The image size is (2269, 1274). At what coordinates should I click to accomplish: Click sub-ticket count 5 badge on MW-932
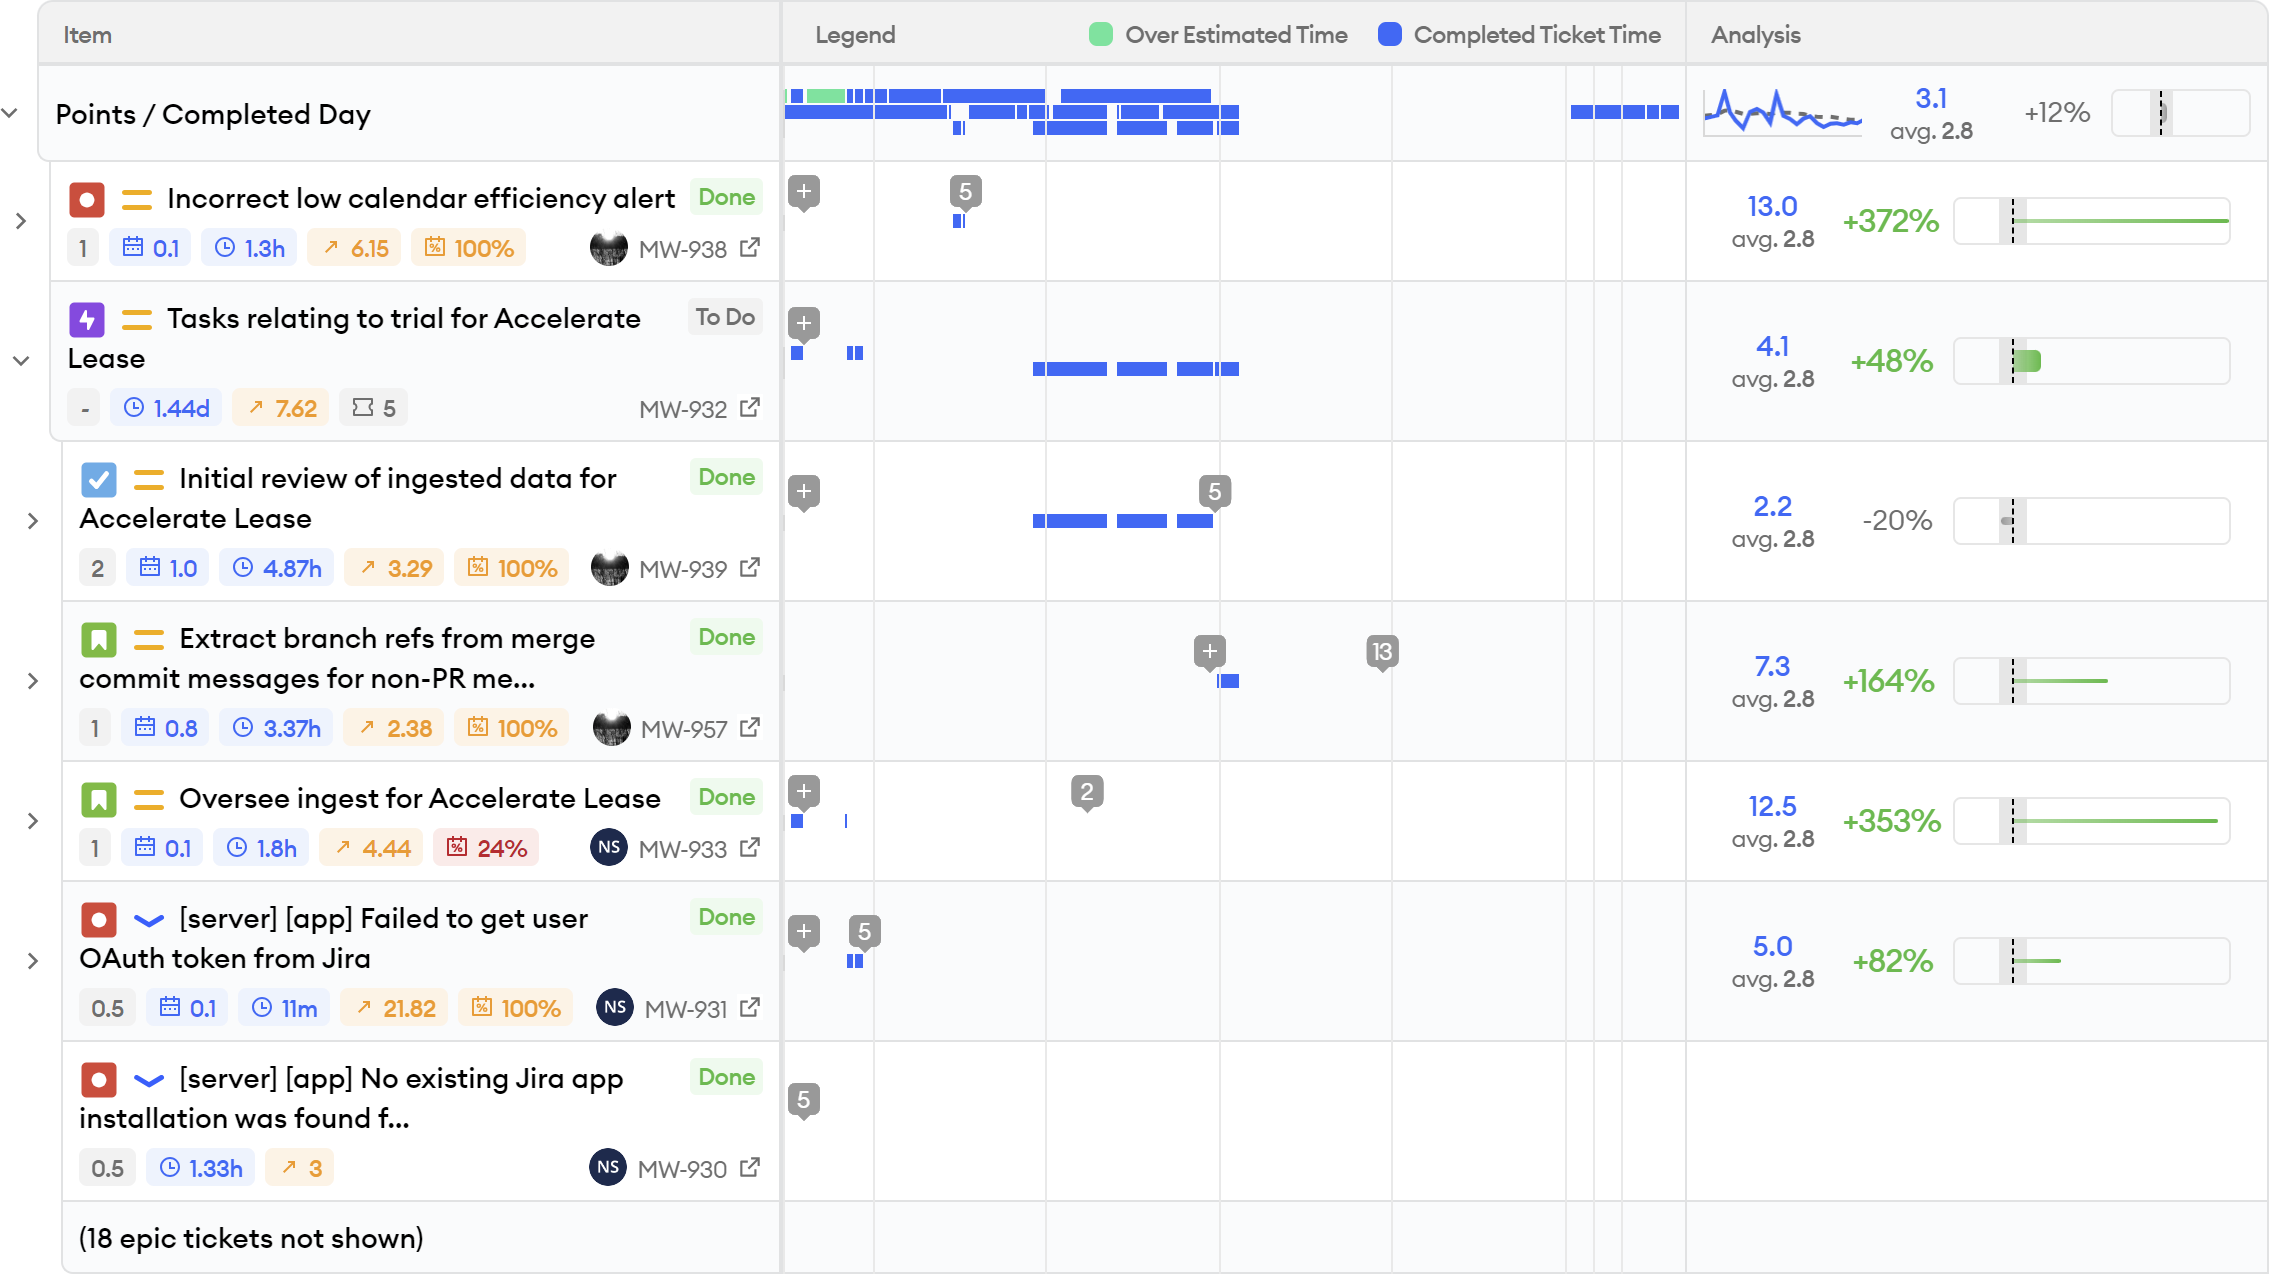tap(374, 408)
